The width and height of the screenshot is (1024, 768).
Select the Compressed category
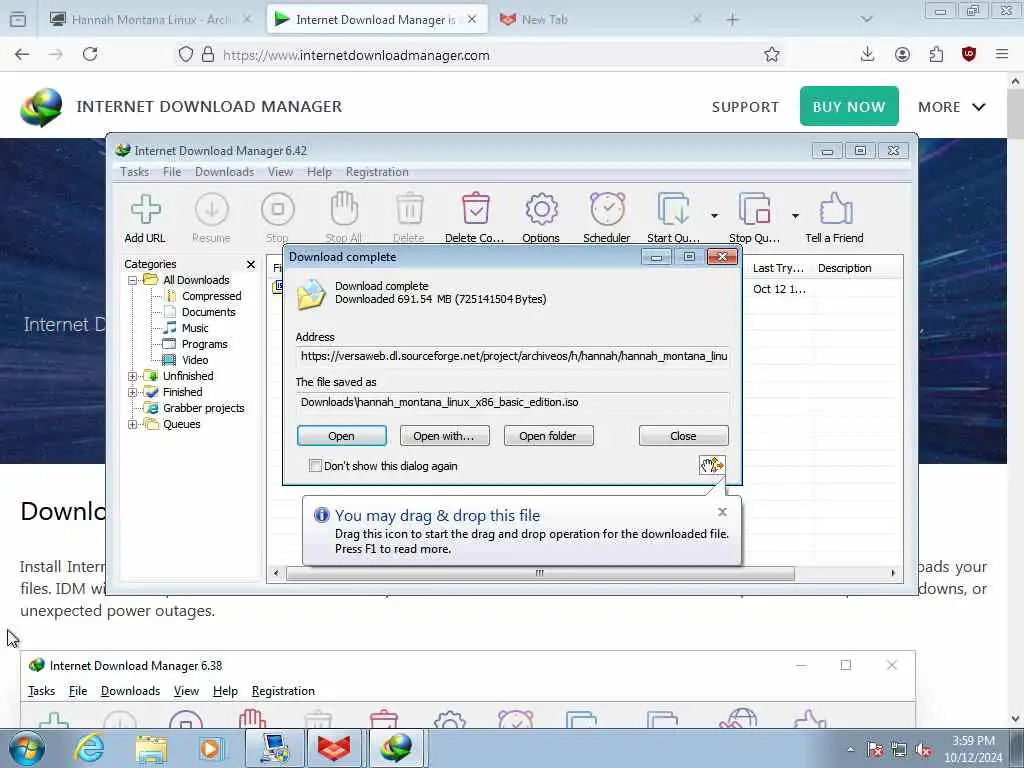212,296
